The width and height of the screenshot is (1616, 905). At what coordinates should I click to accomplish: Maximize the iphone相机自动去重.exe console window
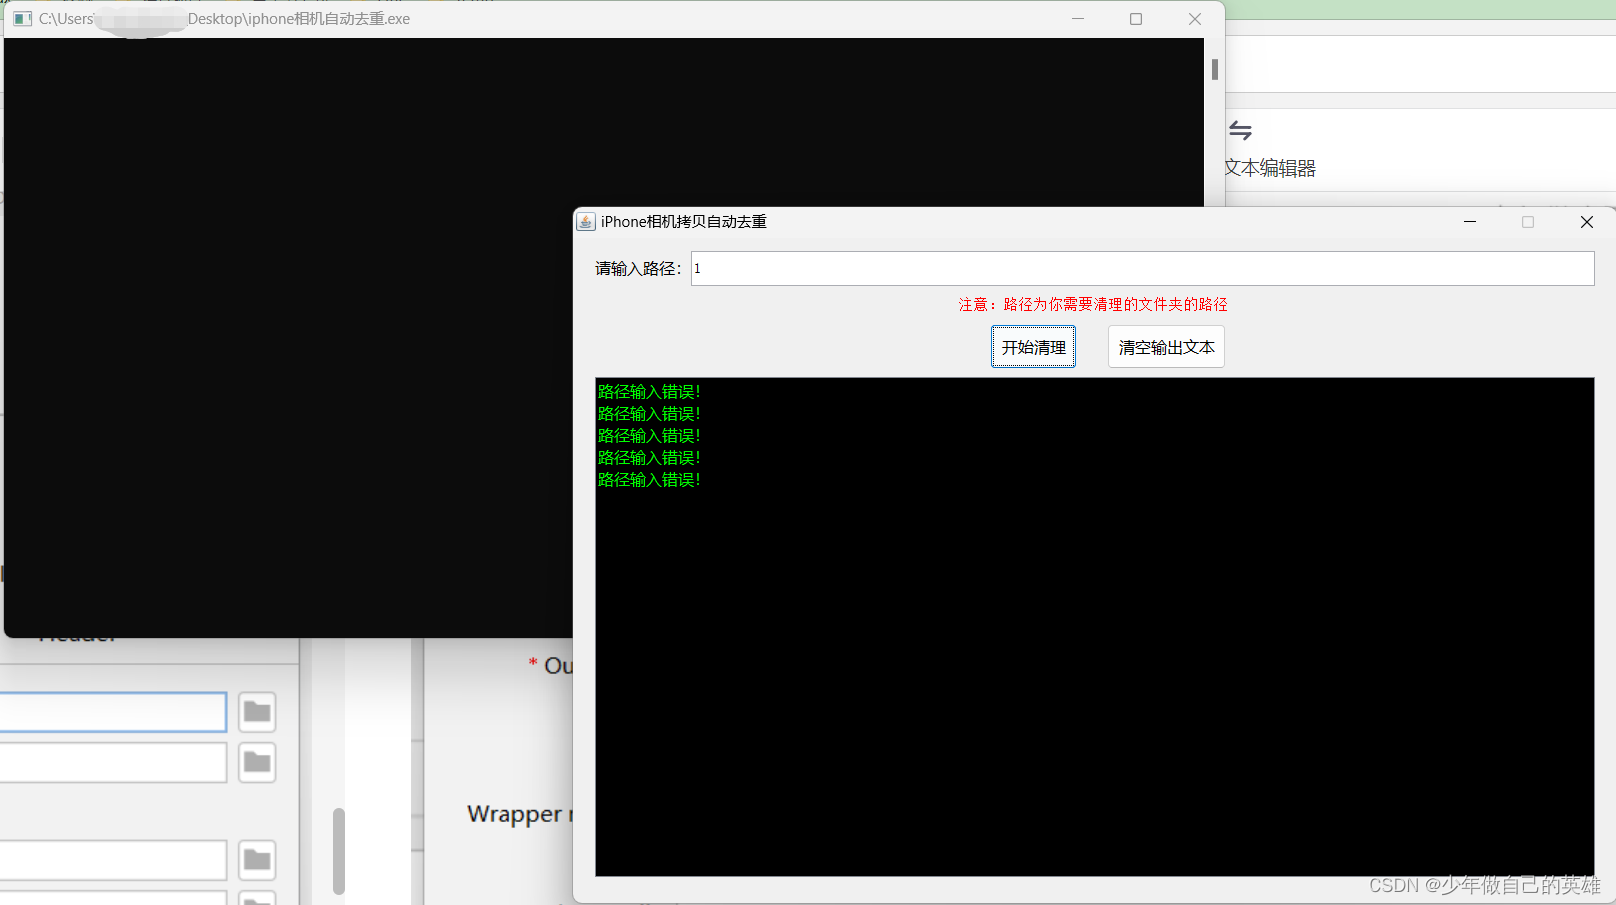click(x=1136, y=19)
